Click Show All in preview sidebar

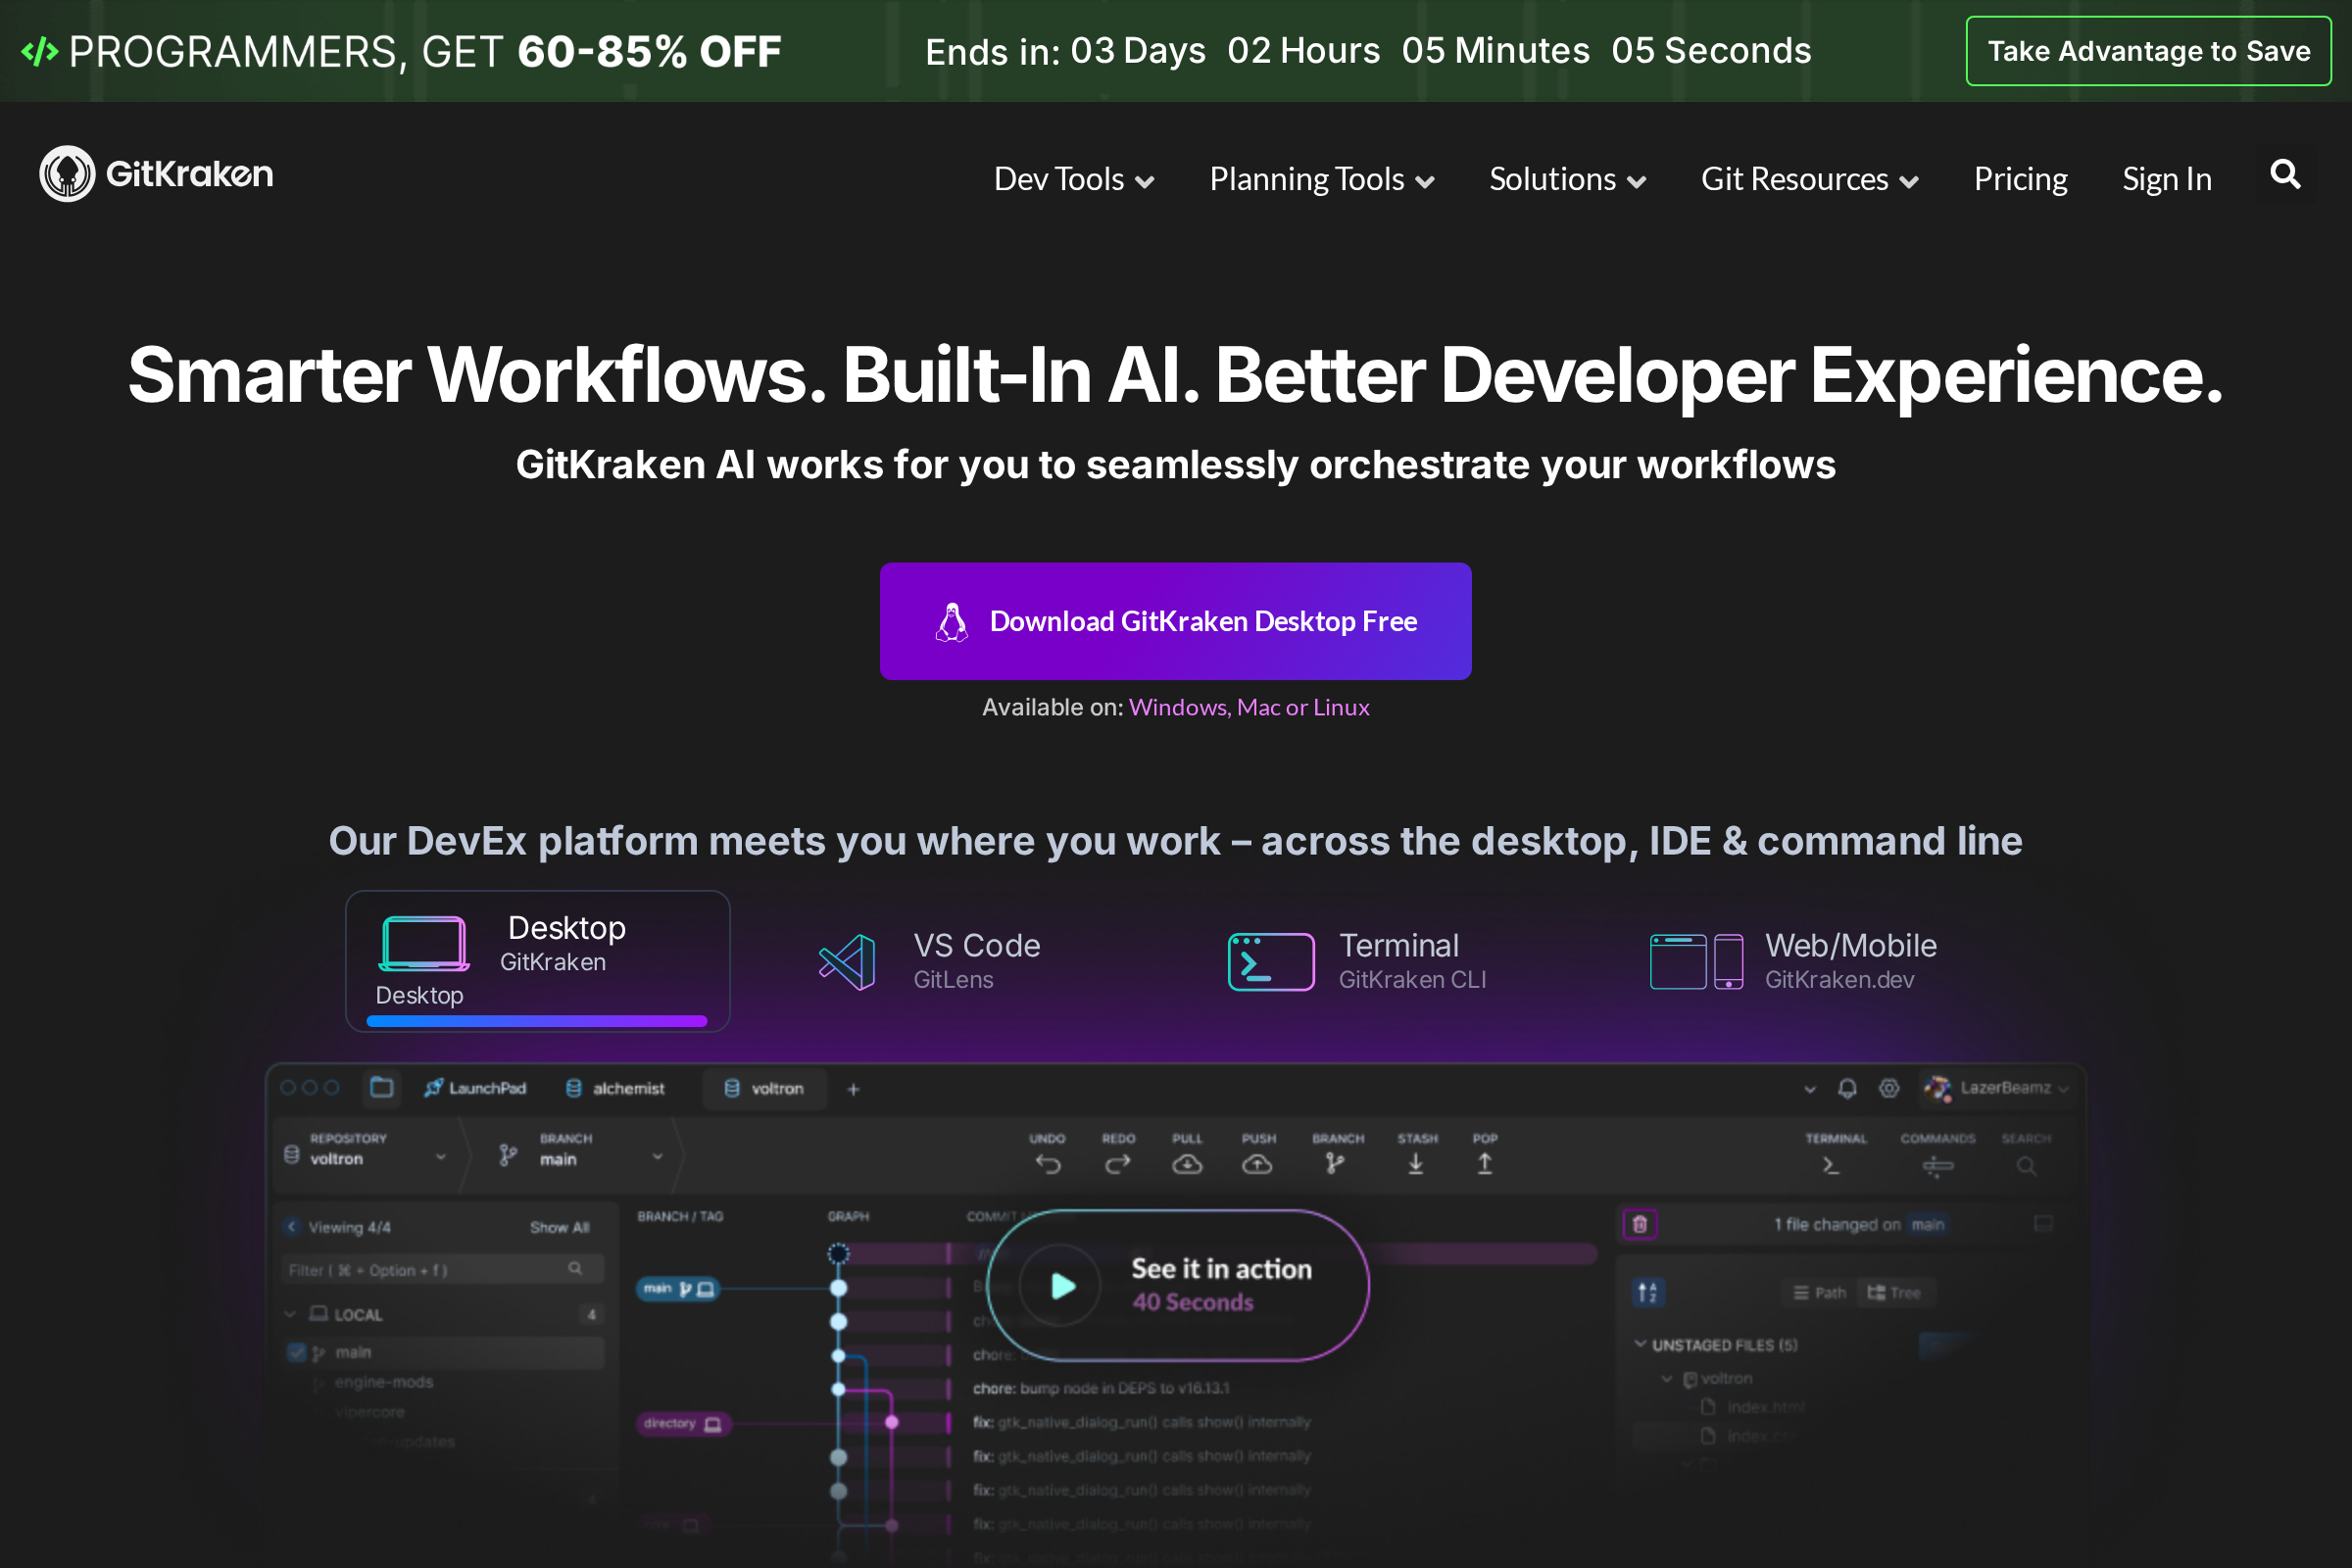559,1227
